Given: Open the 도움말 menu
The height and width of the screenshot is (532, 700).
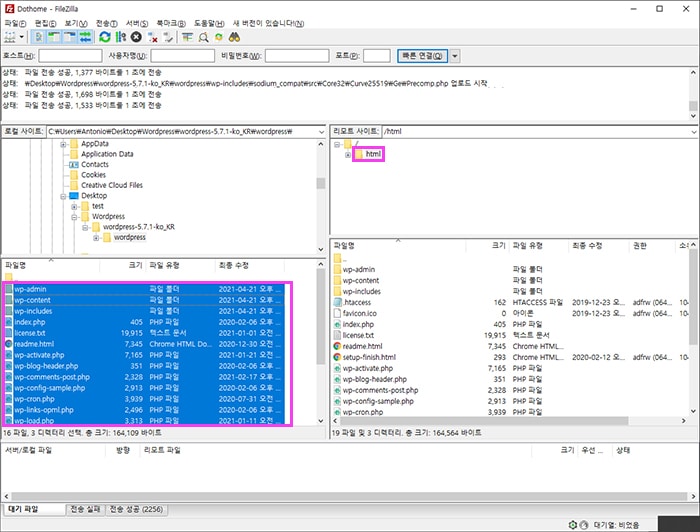Looking at the screenshot, I should pyautogui.click(x=209, y=23).
